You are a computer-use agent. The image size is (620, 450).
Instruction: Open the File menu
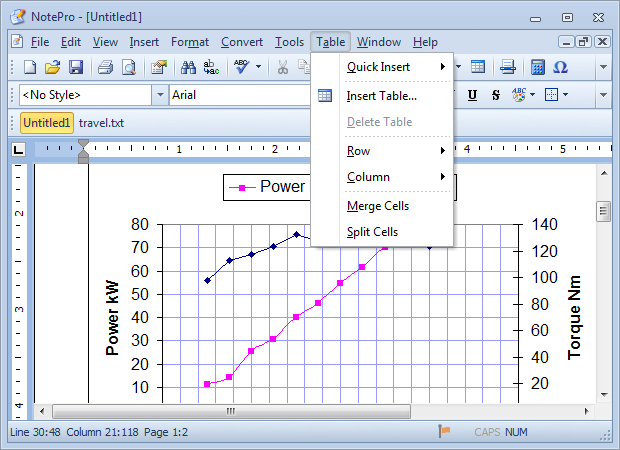40,42
